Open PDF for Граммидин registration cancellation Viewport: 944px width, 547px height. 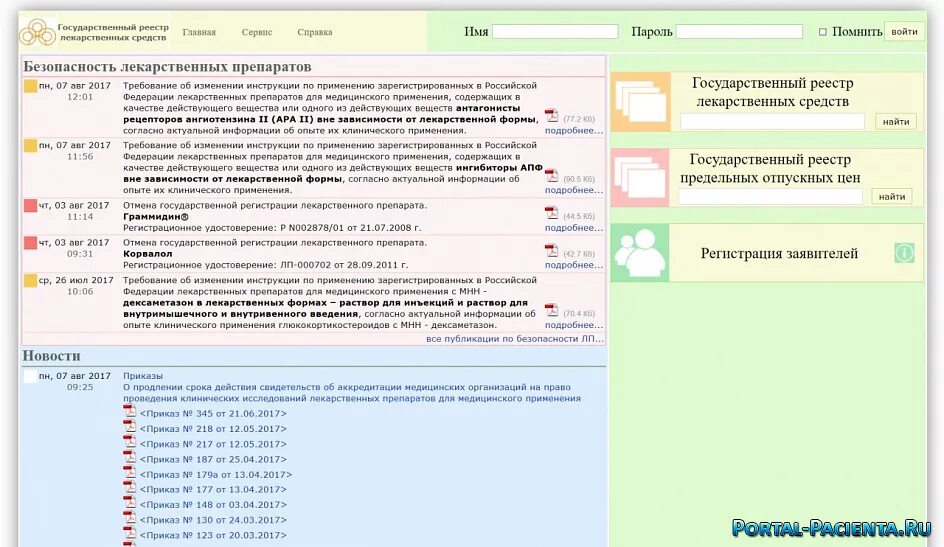[x=551, y=212]
